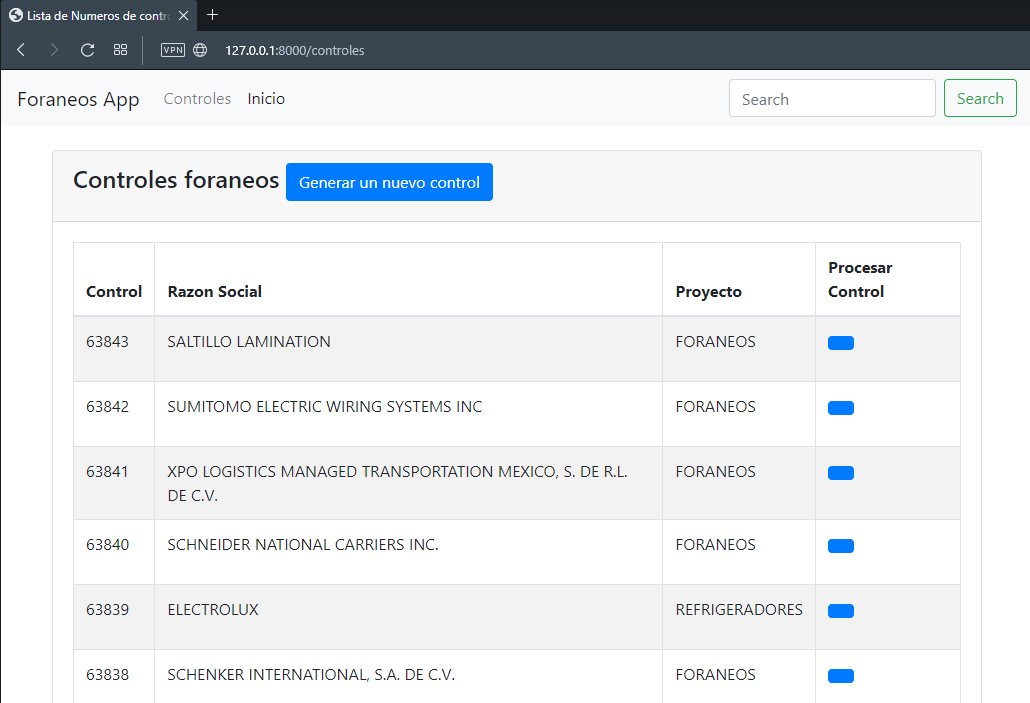Go to Inicio in navbar

pos(266,99)
